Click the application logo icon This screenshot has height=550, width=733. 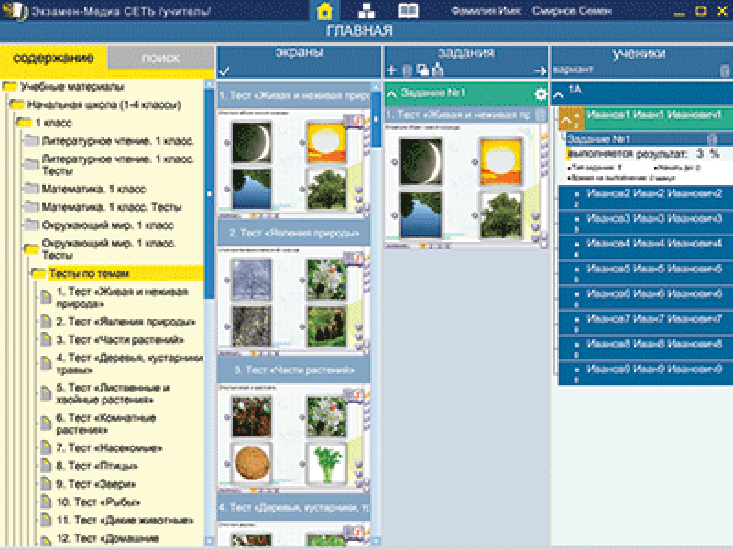click(15, 10)
